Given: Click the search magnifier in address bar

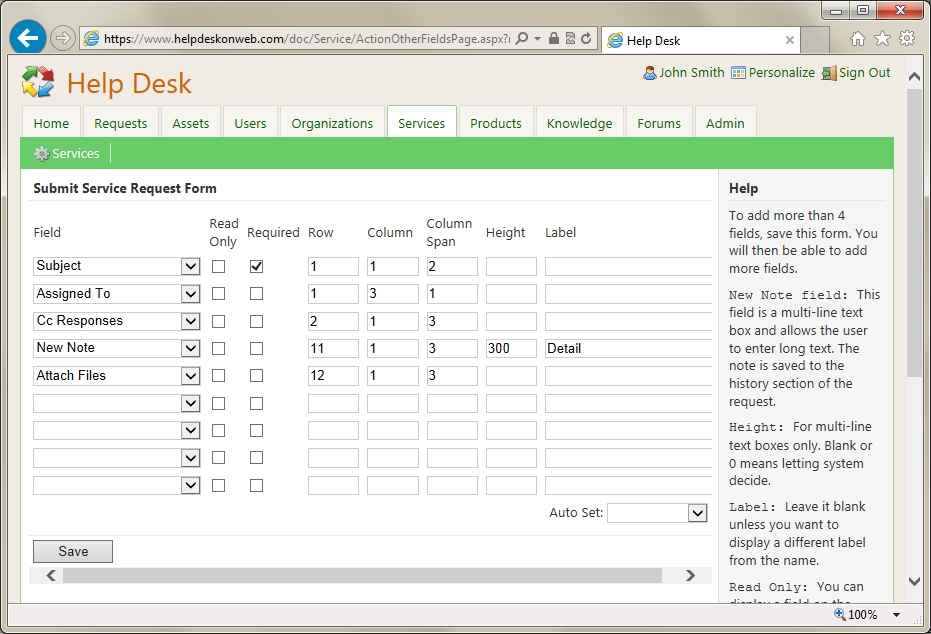Looking at the screenshot, I should [522, 39].
